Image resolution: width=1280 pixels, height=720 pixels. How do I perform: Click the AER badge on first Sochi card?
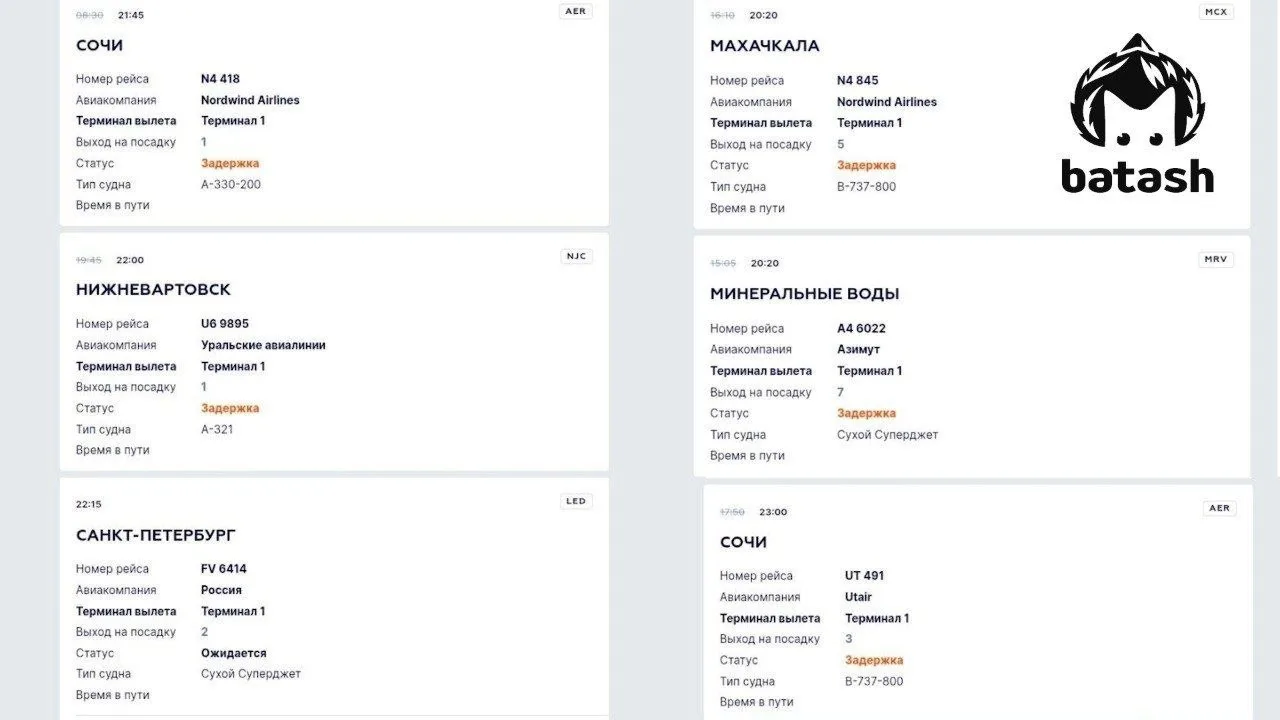tap(576, 11)
